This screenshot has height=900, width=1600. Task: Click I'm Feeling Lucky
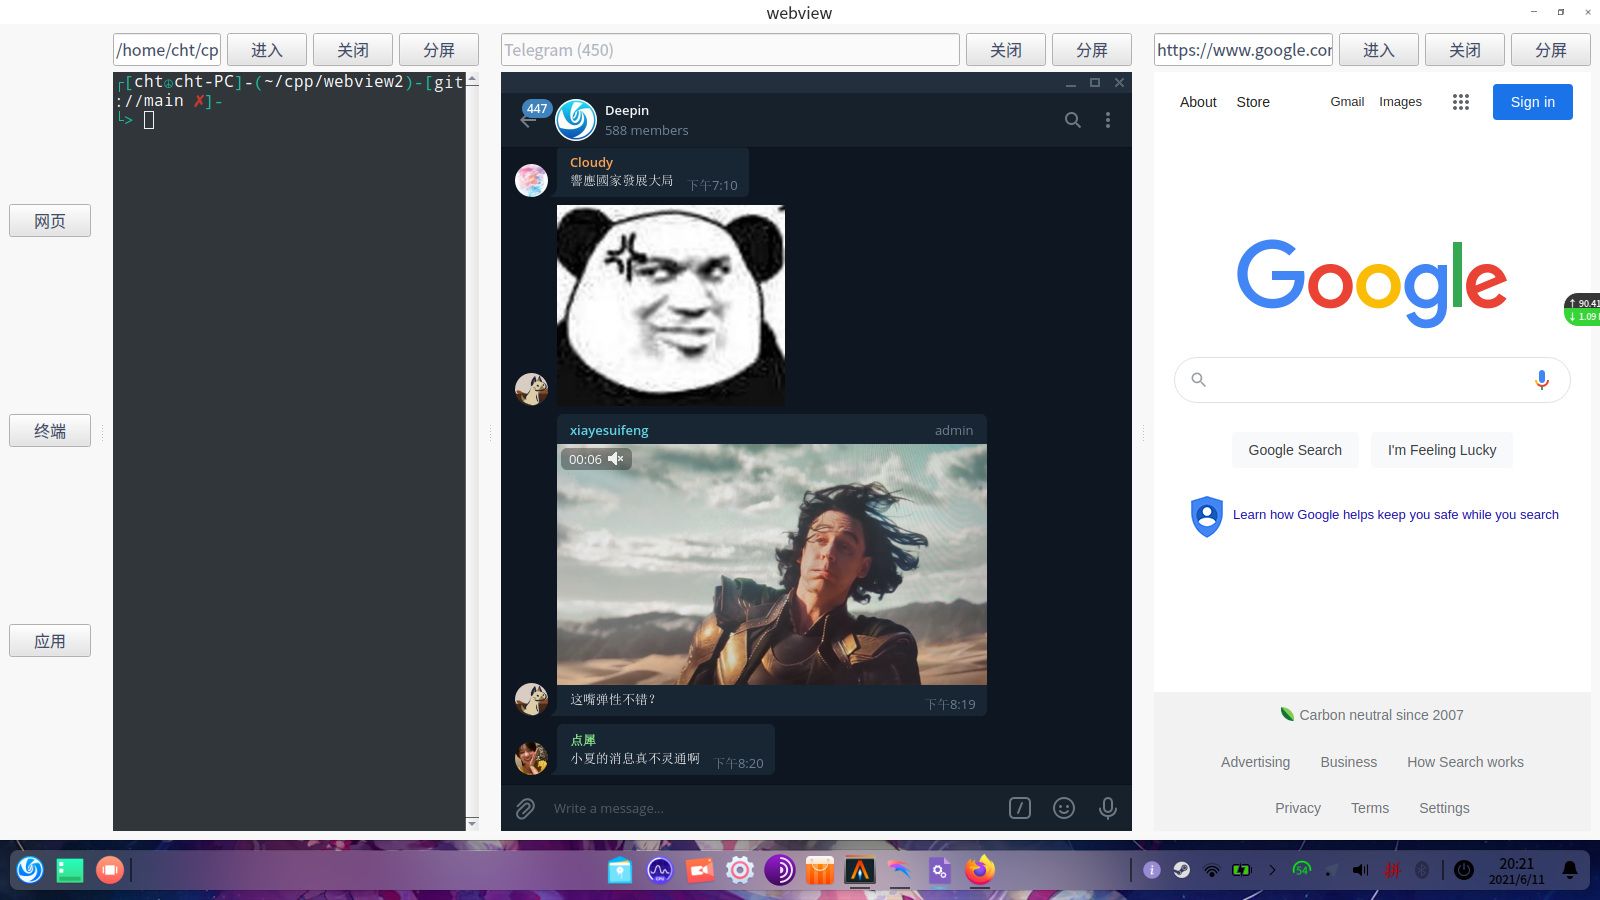(x=1442, y=450)
